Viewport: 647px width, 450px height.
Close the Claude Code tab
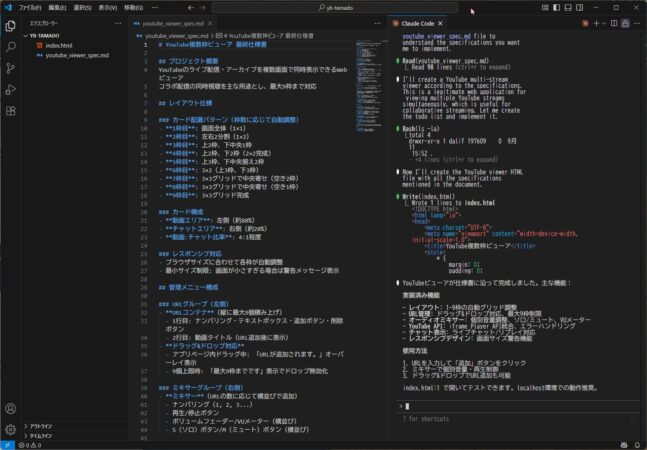[x=440, y=24]
